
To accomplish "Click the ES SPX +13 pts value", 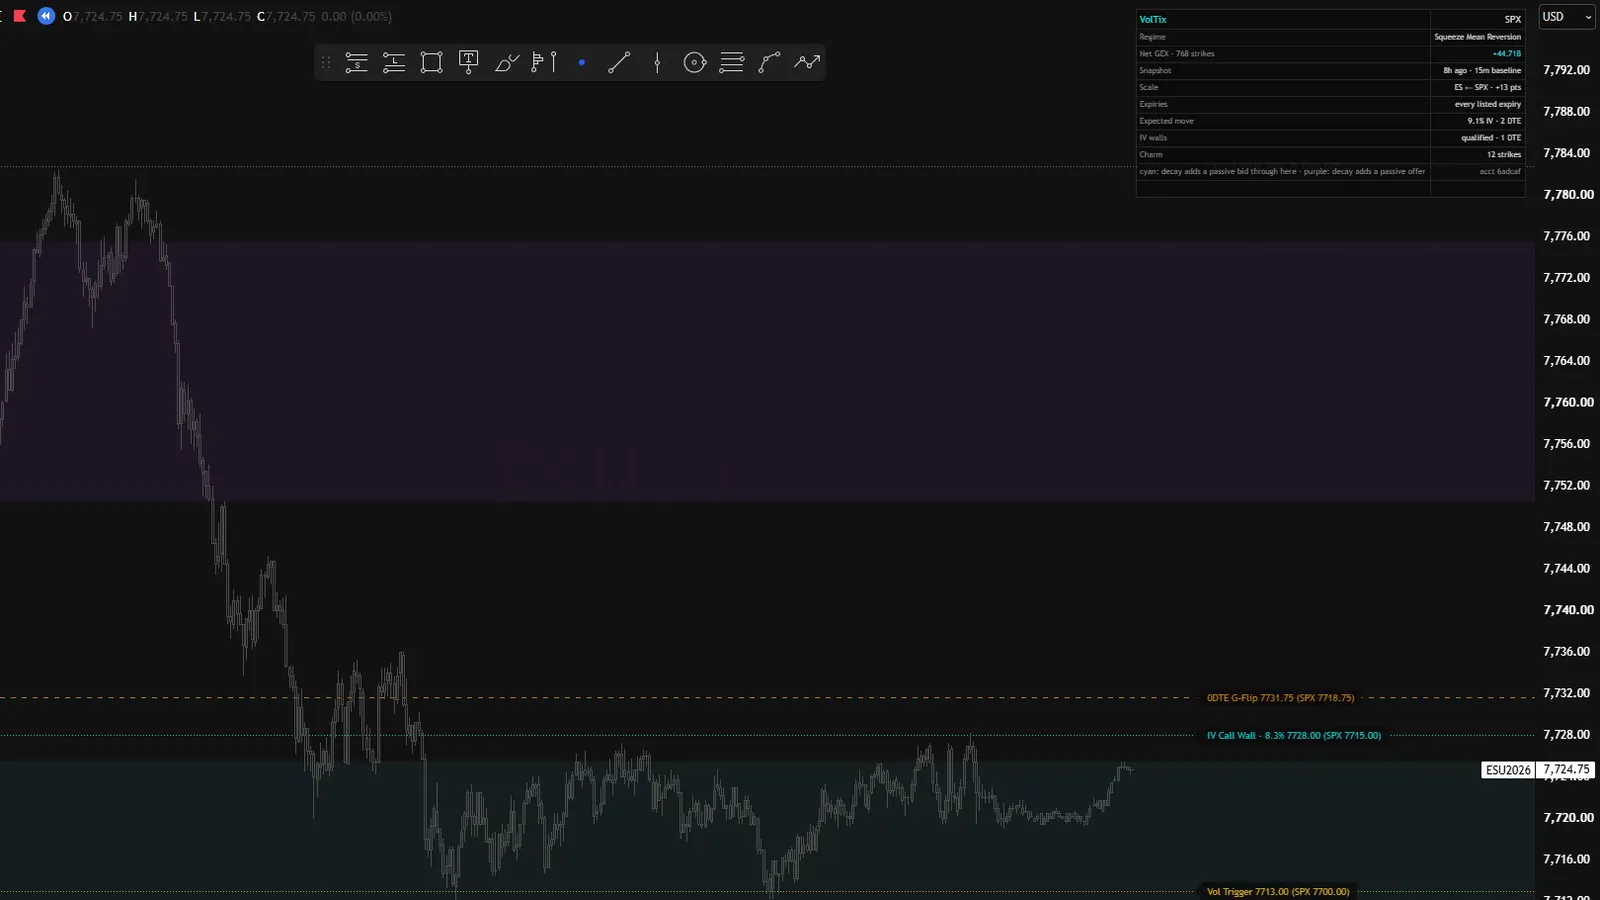I will pos(1487,87).
